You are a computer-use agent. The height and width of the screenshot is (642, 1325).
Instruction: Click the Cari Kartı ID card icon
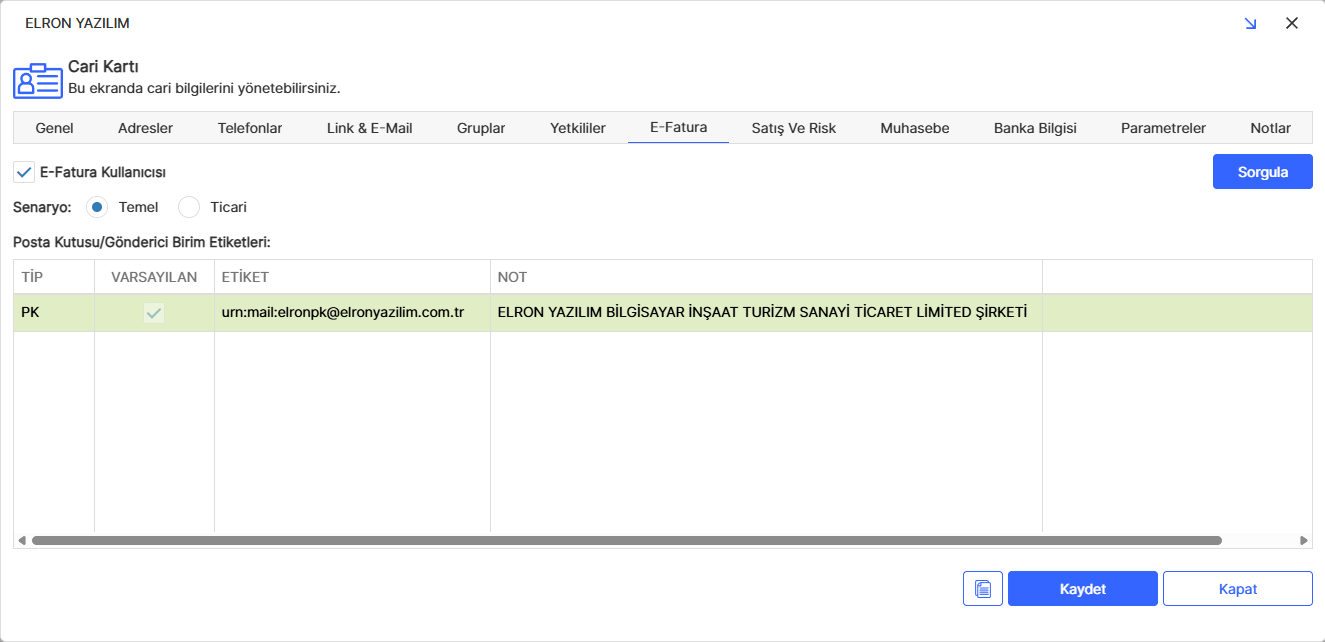(x=37, y=80)
